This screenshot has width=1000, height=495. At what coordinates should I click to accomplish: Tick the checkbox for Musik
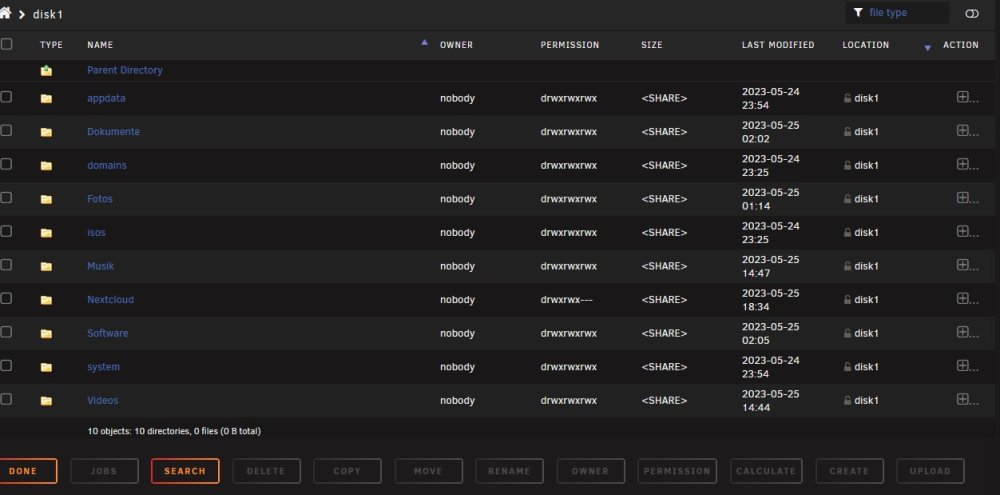[6, 265]
